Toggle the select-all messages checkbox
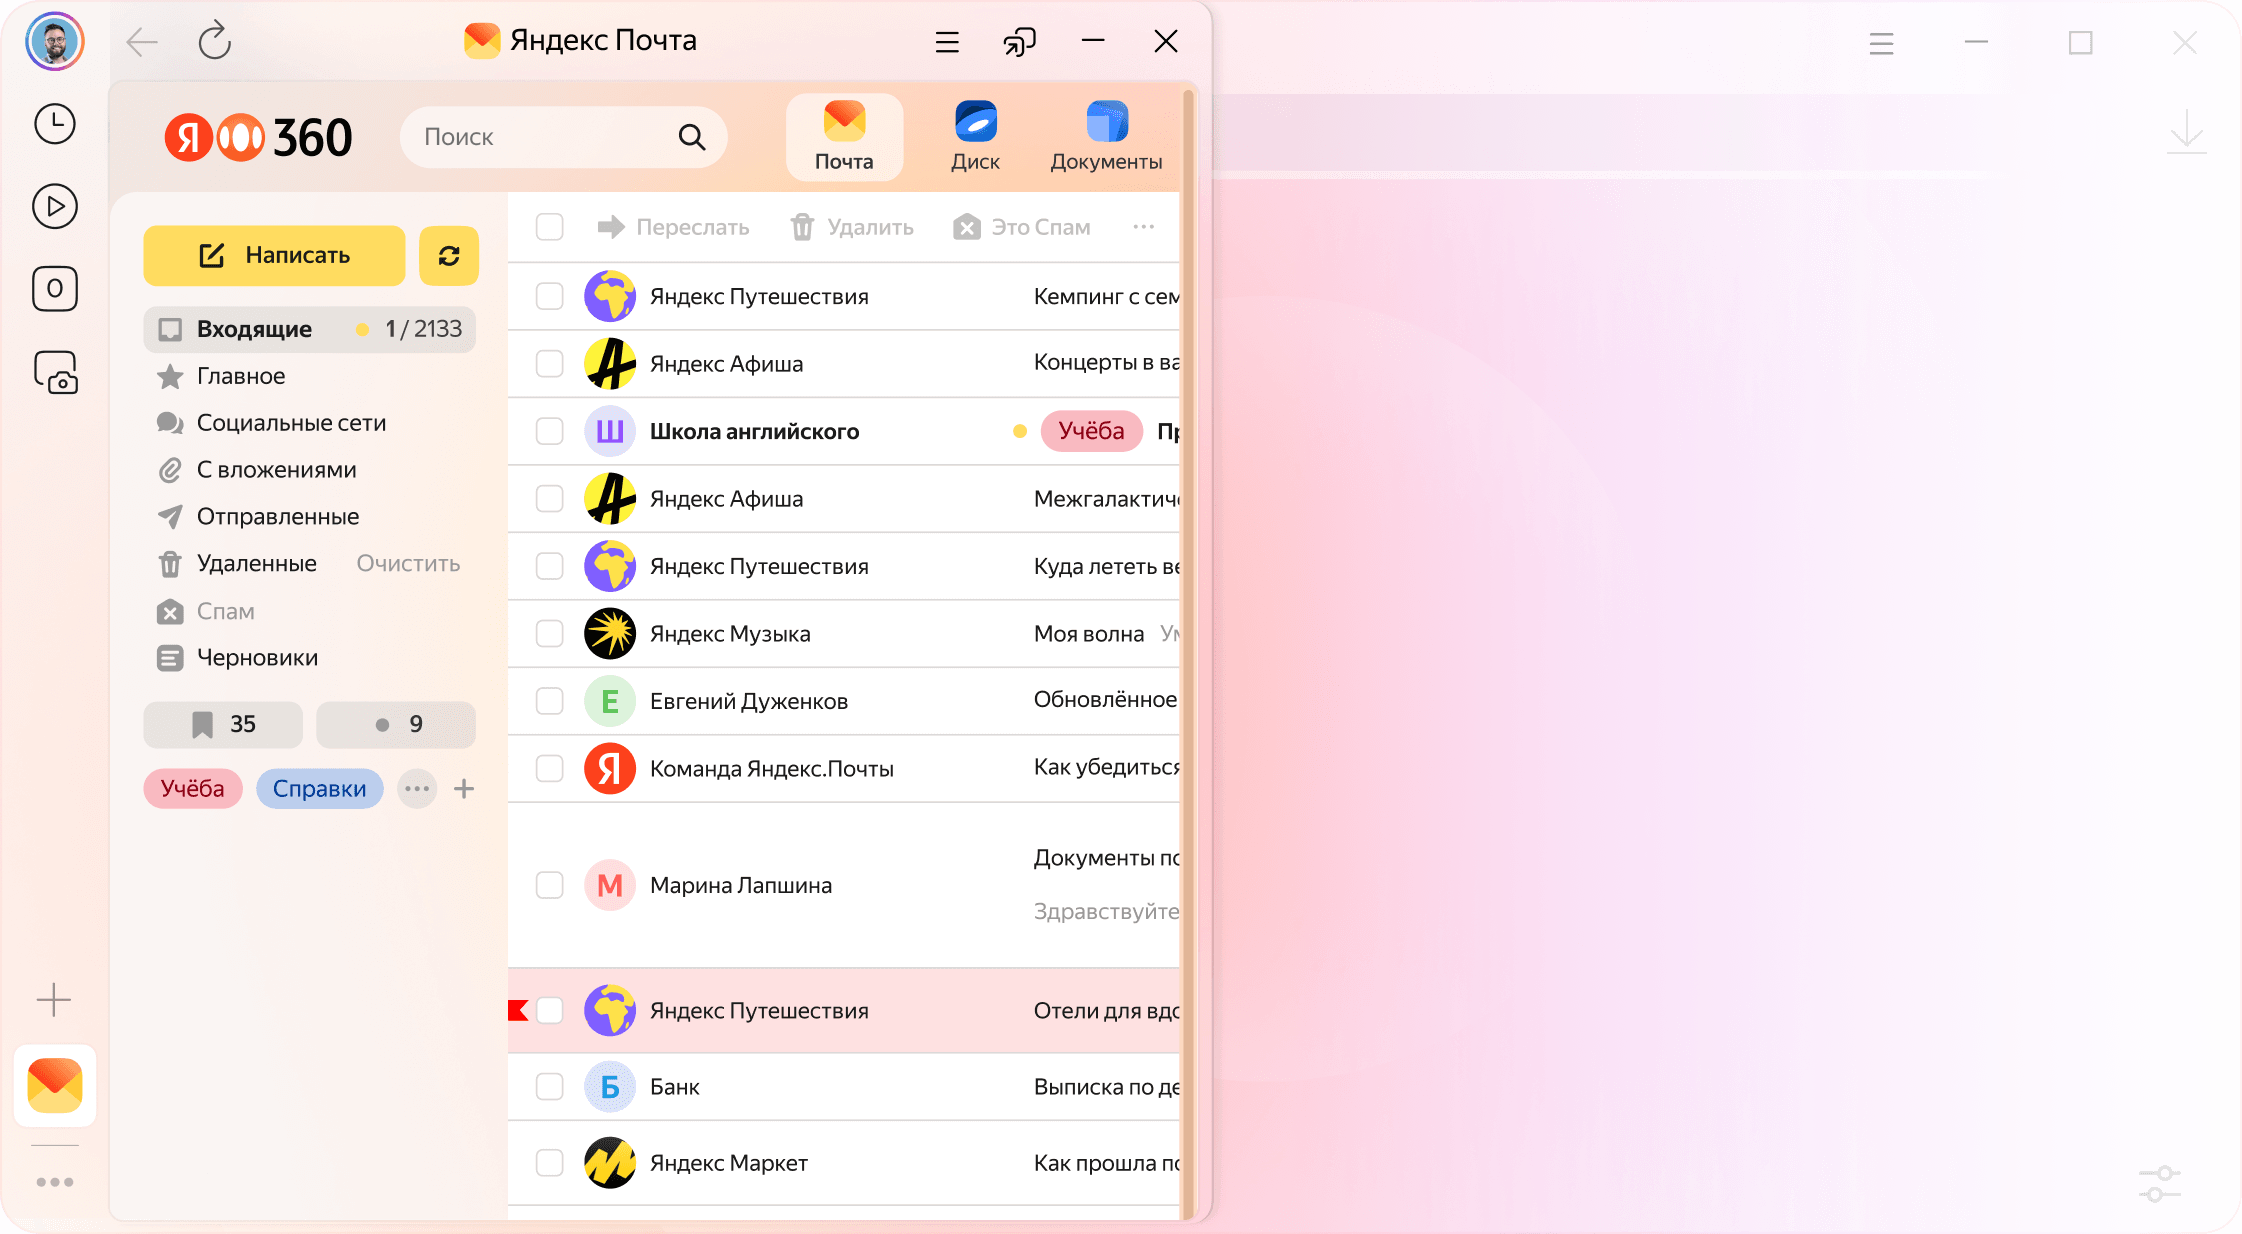 click(550, 227)
